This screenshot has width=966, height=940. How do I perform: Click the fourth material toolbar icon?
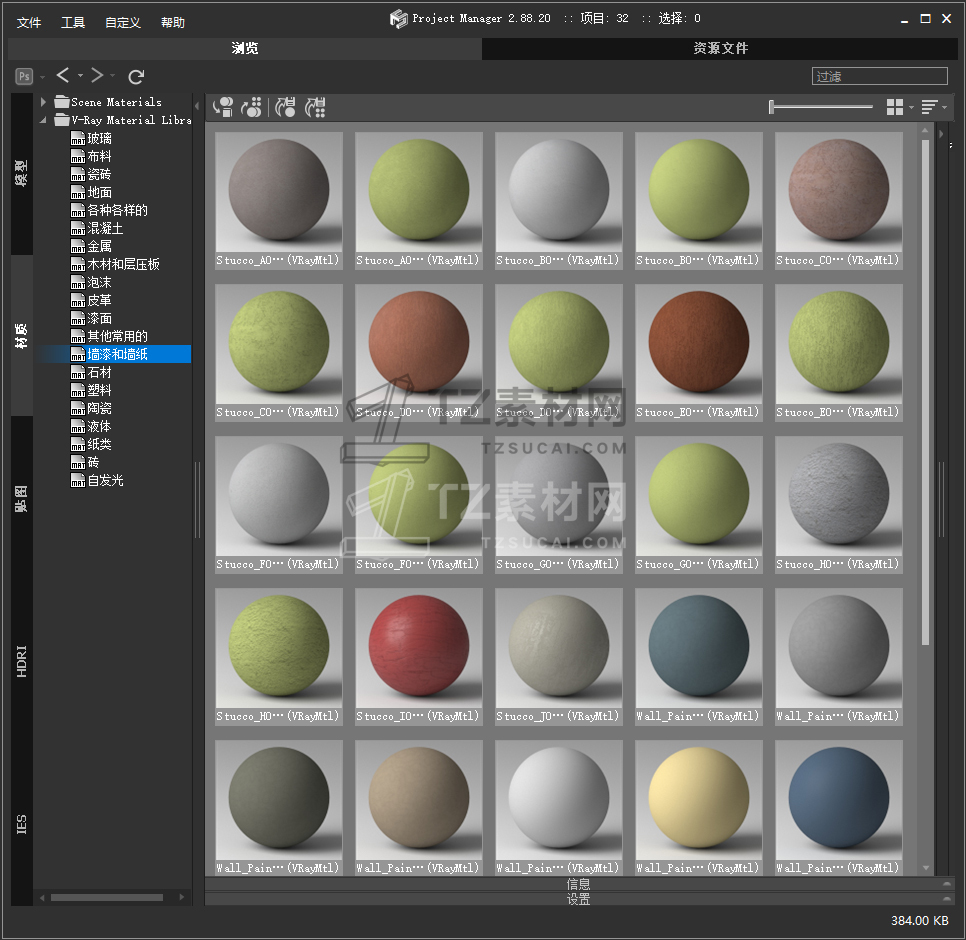pyautogui.click(x=316, y=107)
